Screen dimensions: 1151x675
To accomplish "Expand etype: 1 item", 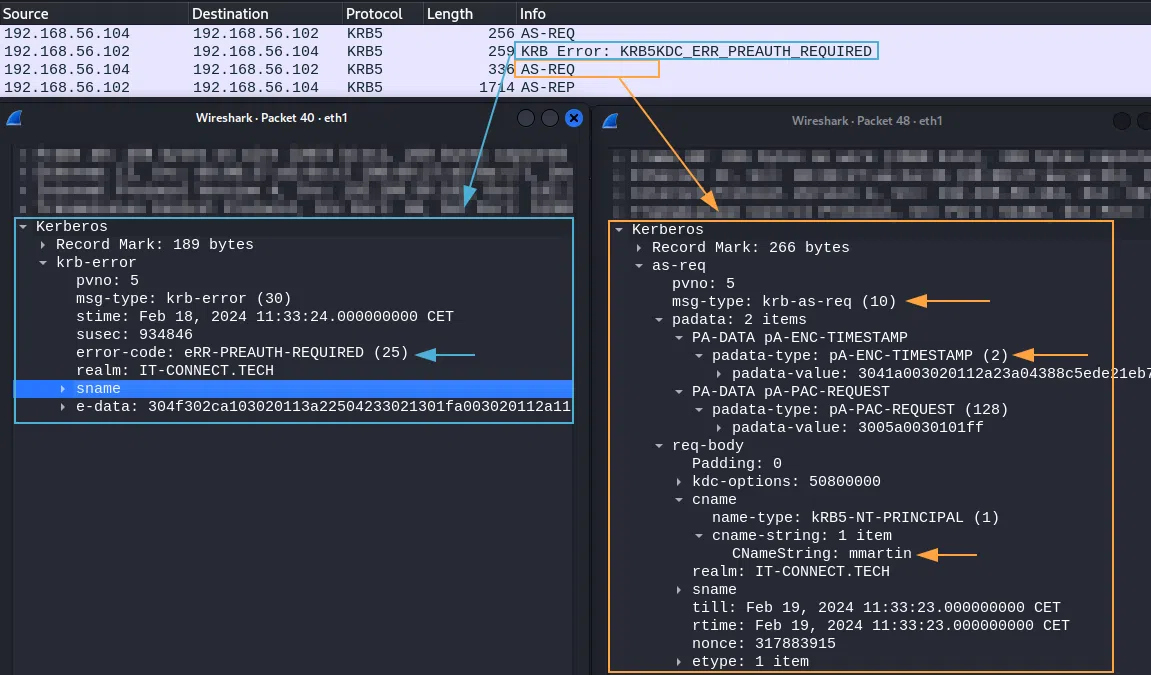I will (679, 661).
